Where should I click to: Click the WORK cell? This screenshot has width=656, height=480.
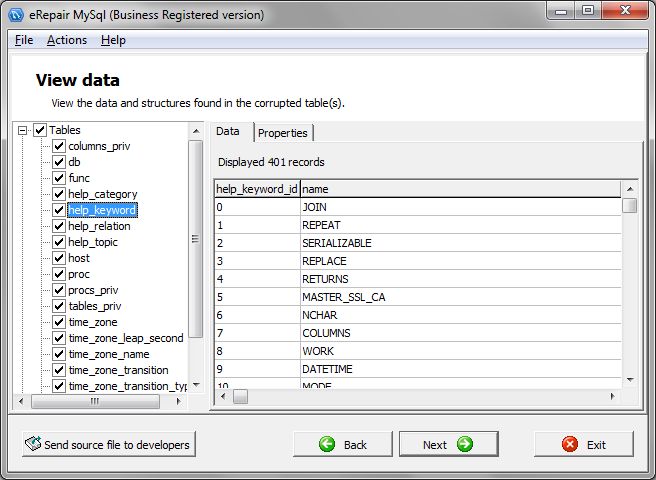[461, 351]
